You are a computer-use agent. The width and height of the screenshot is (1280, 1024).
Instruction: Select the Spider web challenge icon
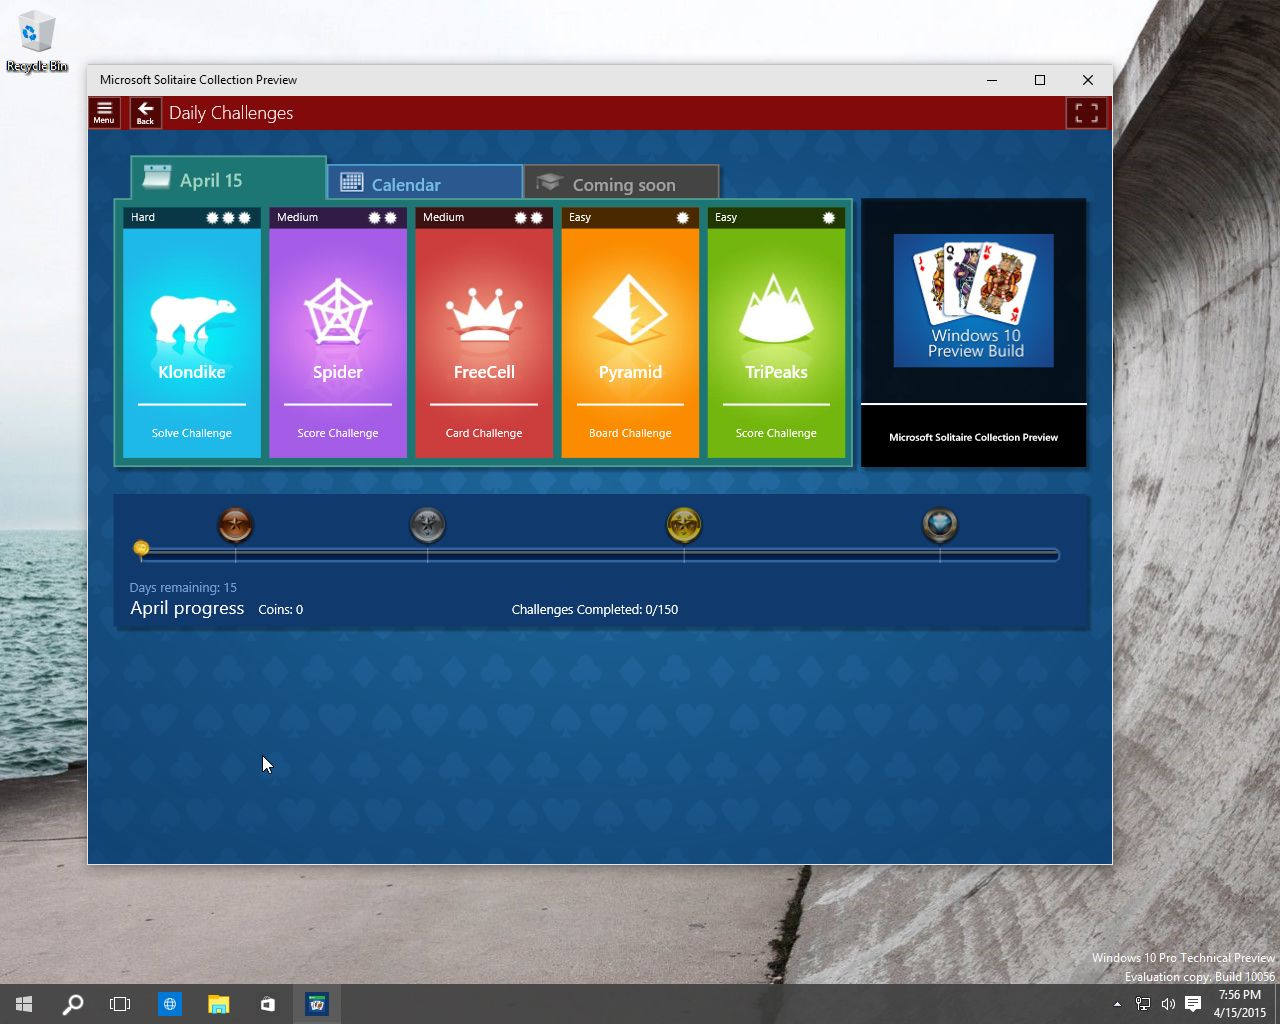337,313
